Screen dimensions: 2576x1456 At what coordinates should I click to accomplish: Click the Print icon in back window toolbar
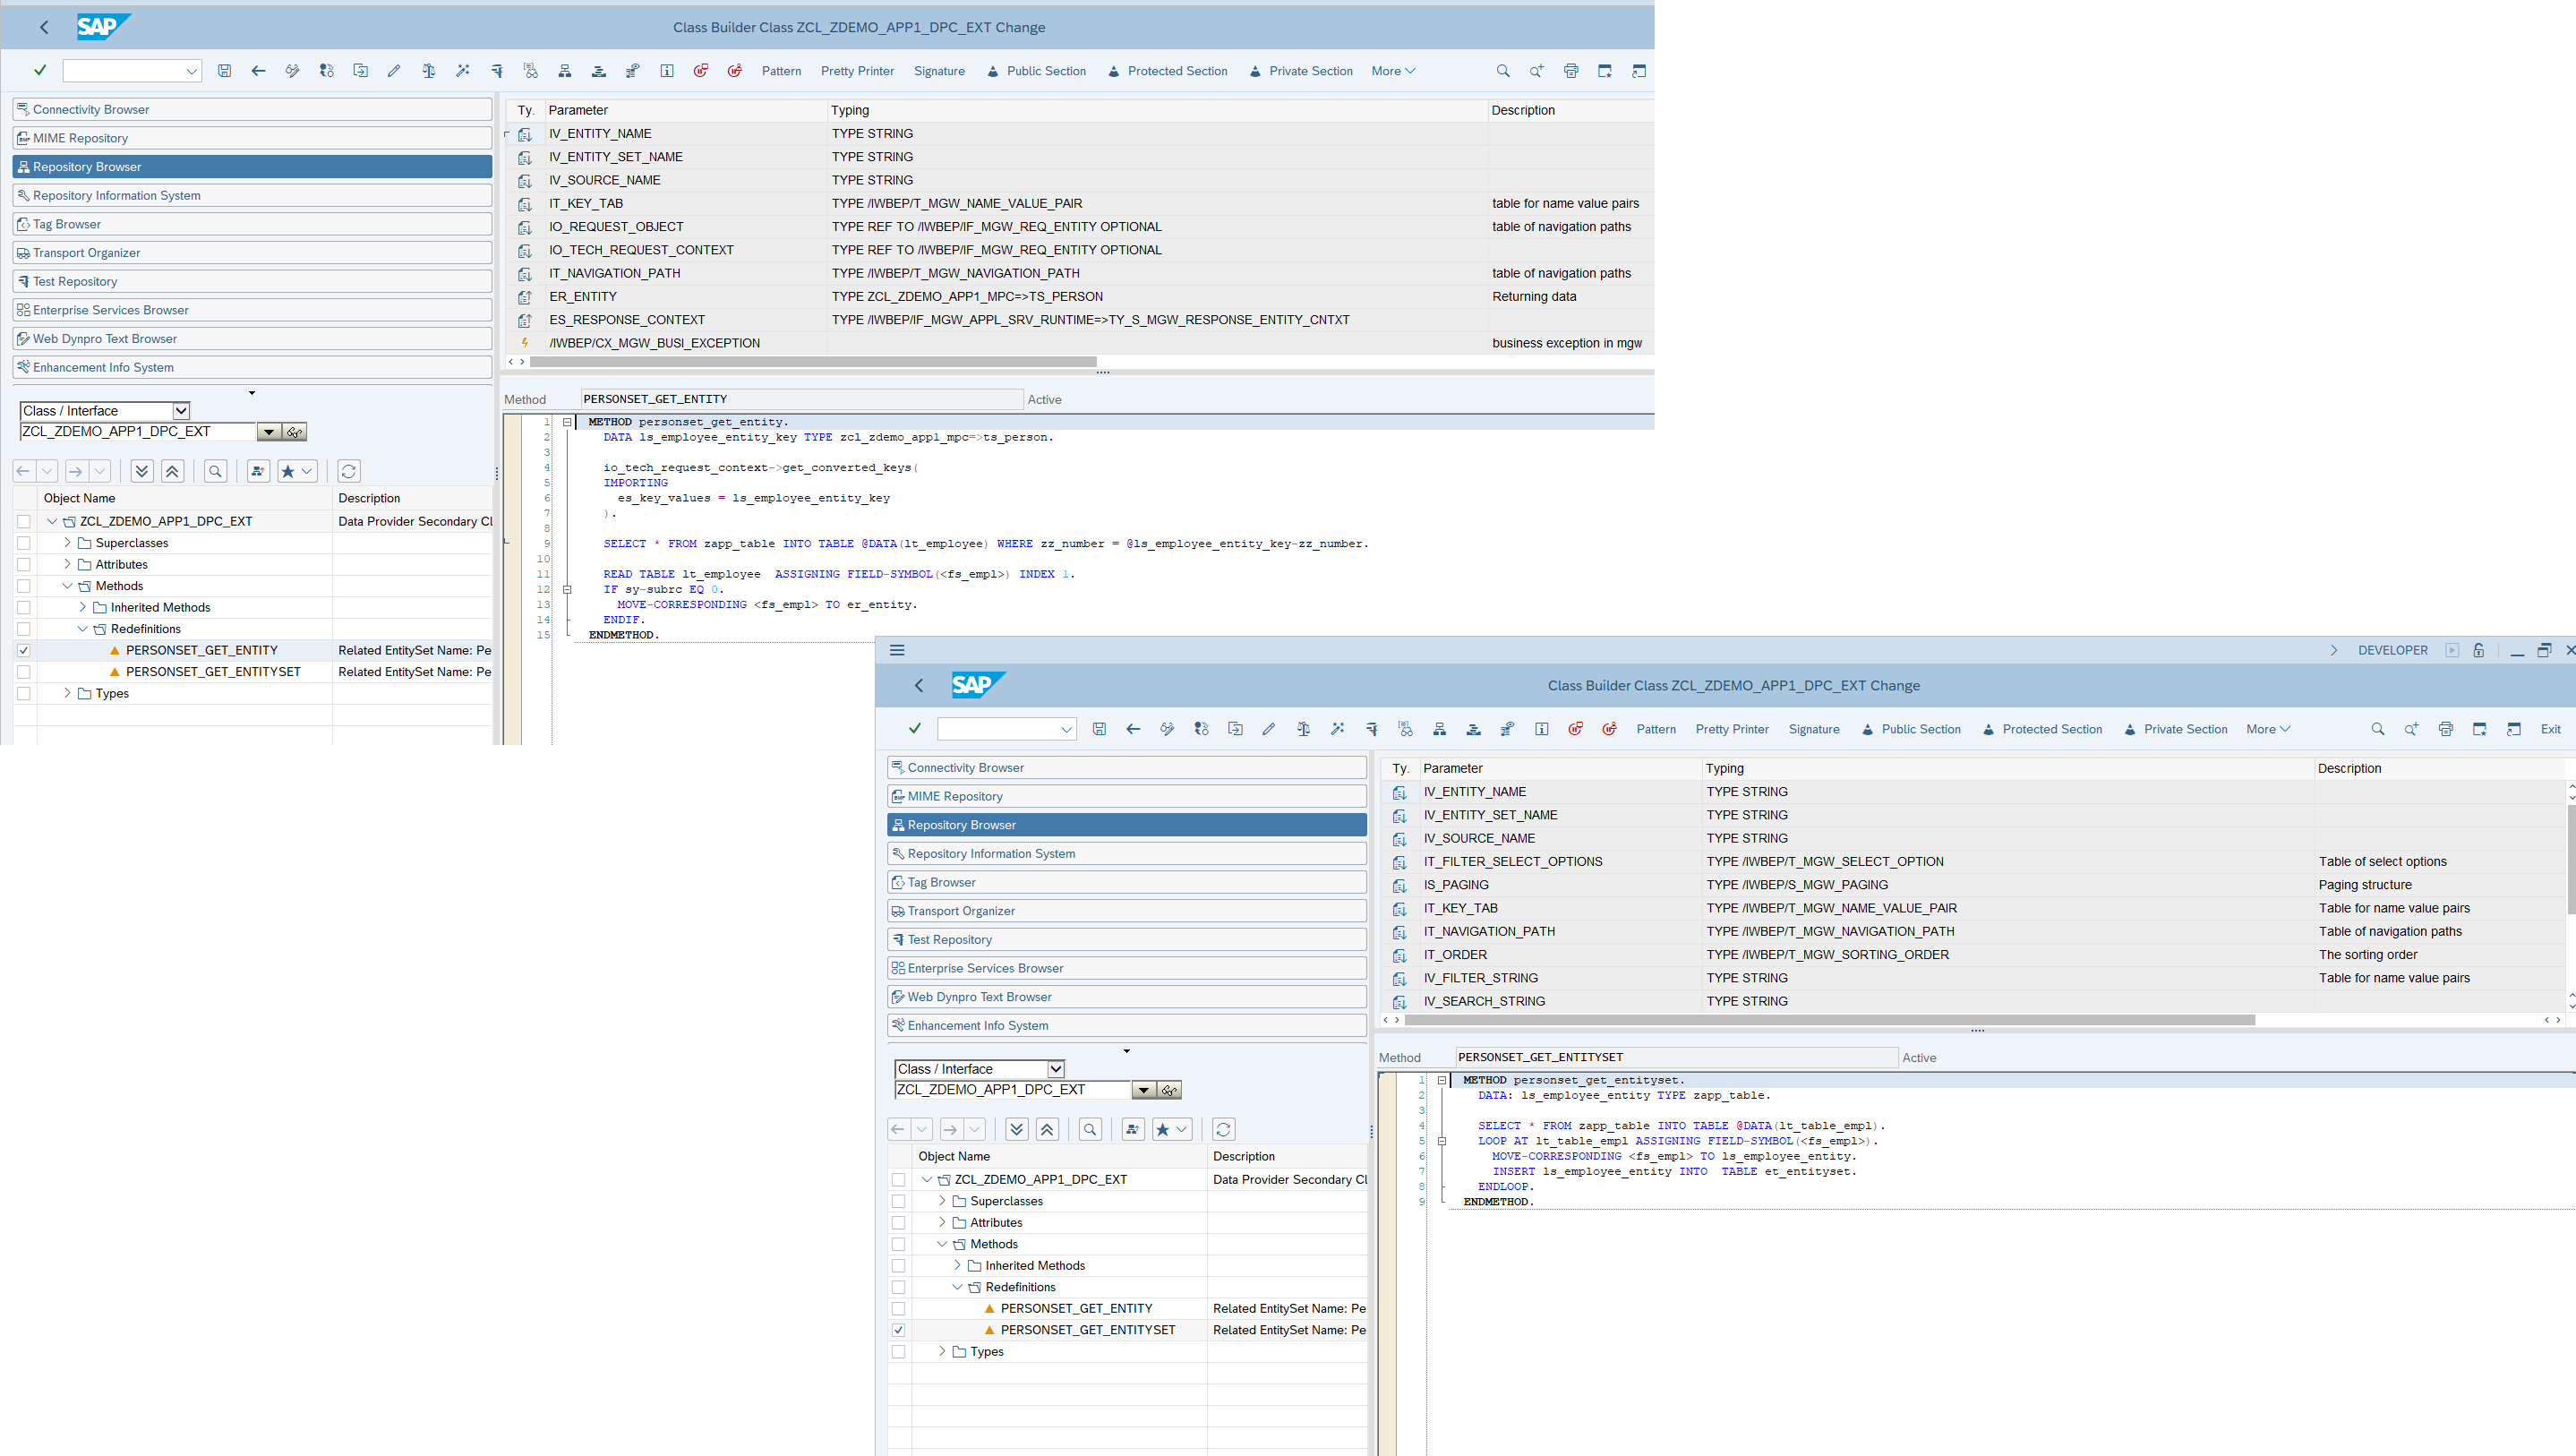[x=1571, y=71]
